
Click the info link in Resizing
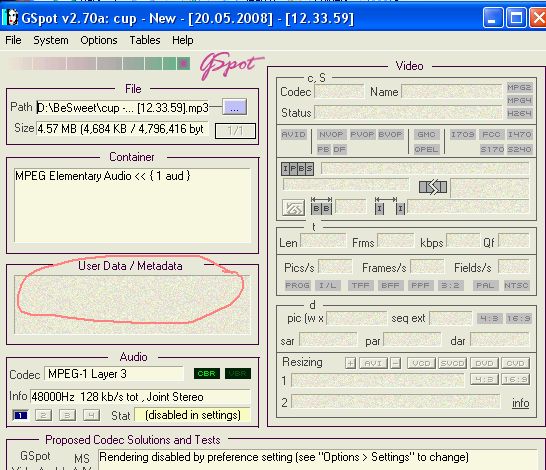[x=520, y=403]
